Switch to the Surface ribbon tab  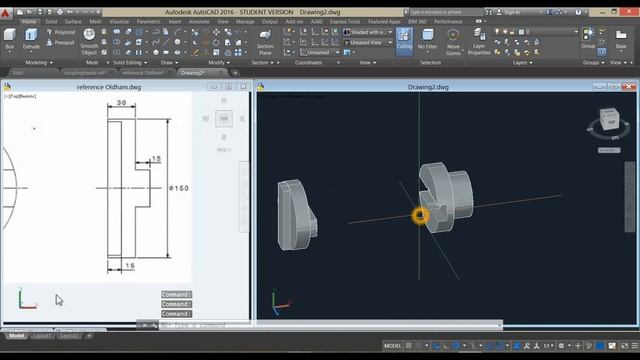pyautogui.click(x=73, y=21)
